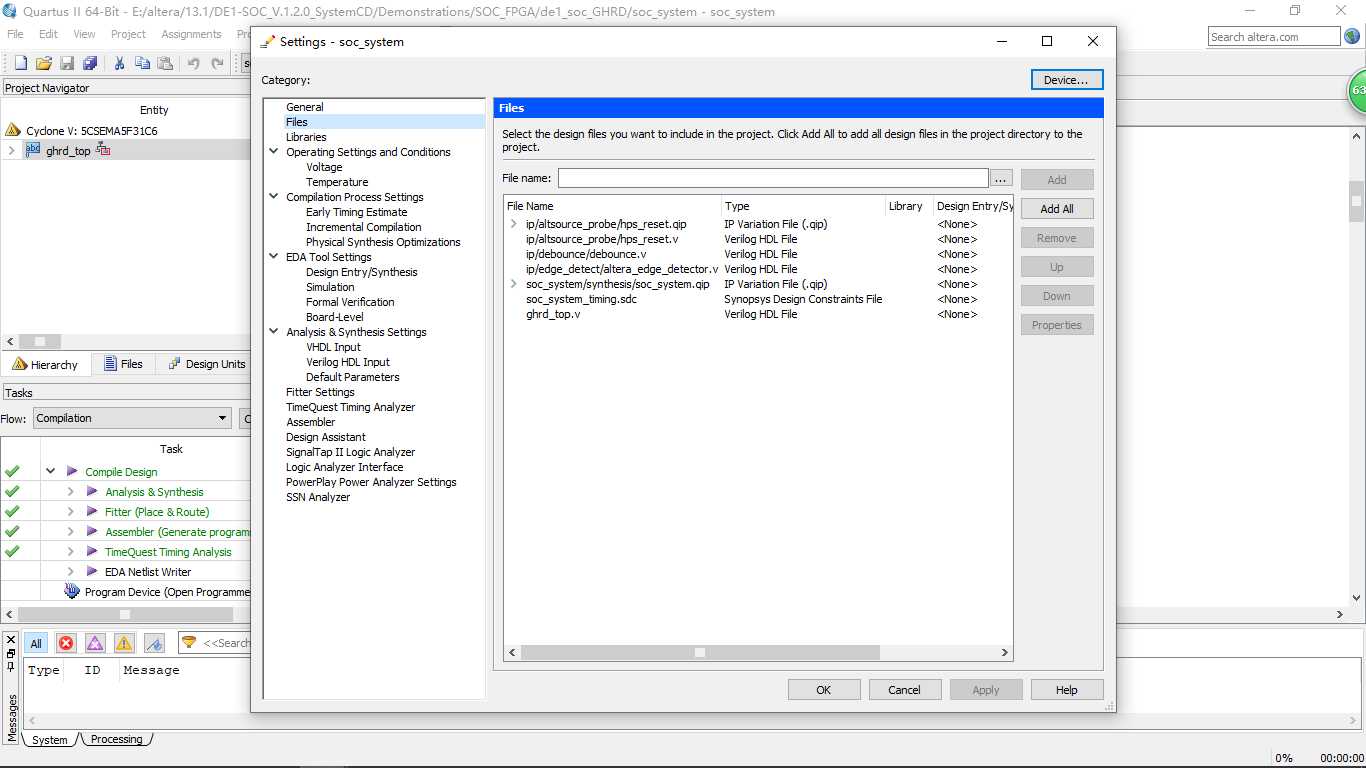Image resolution: width=1366 pixels, height=768 pixels.
Task: Open the Flow Compilation dropdown
Action: [132, 418]
